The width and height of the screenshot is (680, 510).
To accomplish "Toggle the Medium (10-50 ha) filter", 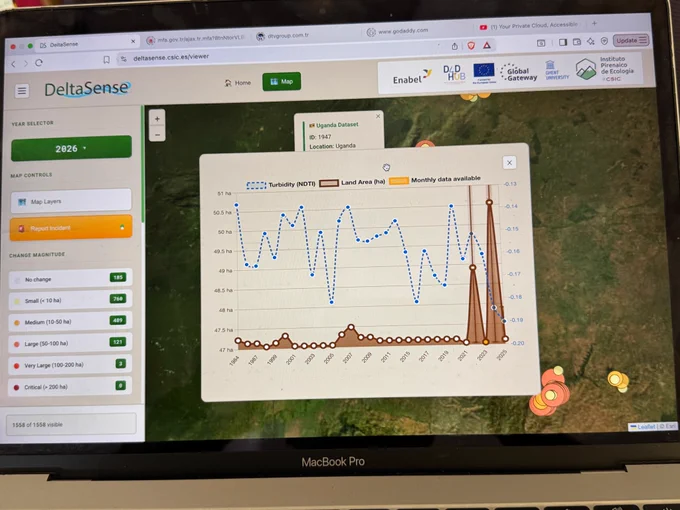I will pos(70,322).
